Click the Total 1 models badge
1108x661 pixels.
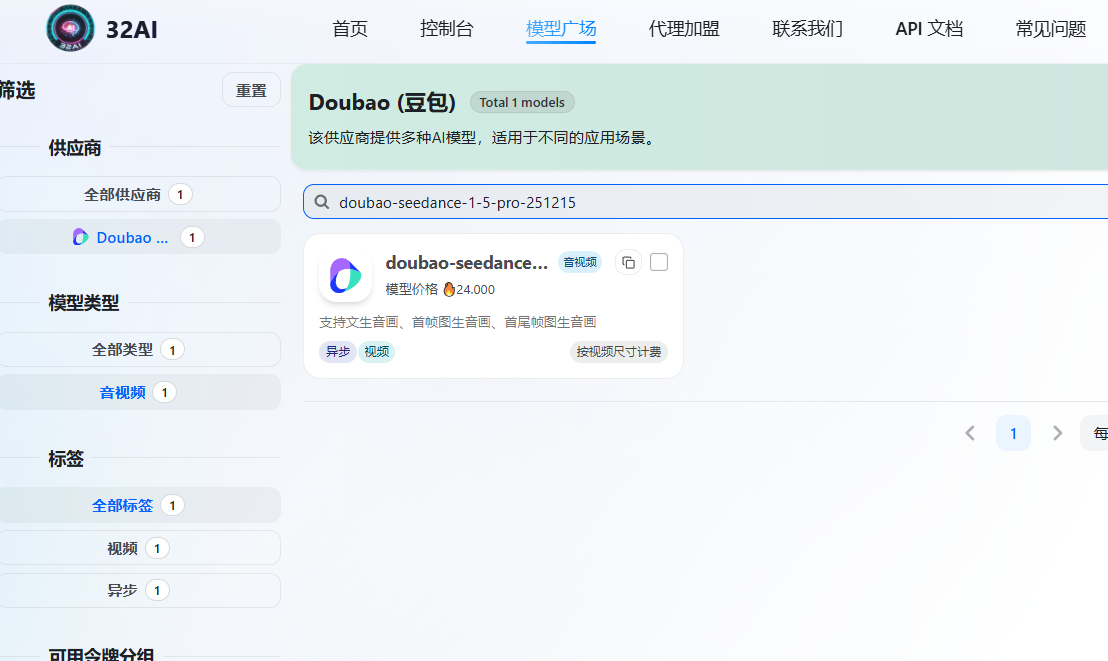tap(522, 103)
